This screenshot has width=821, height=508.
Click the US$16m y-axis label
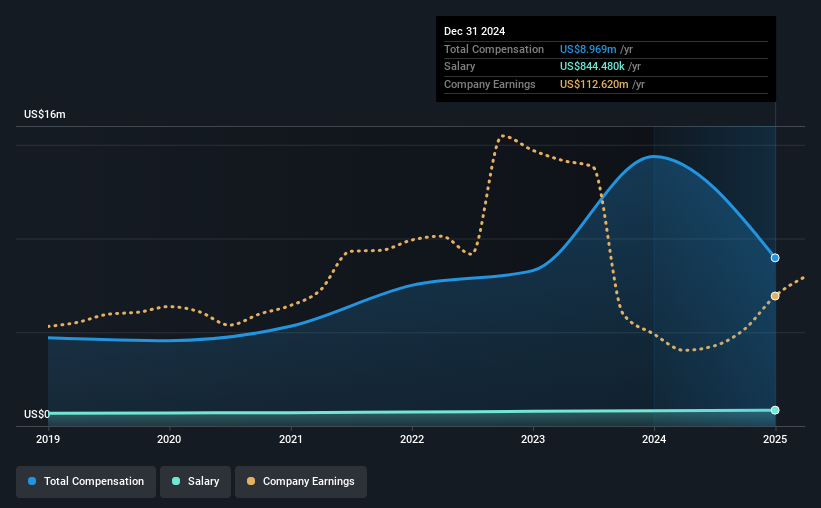pyautogui.click(x=45, y=114)
